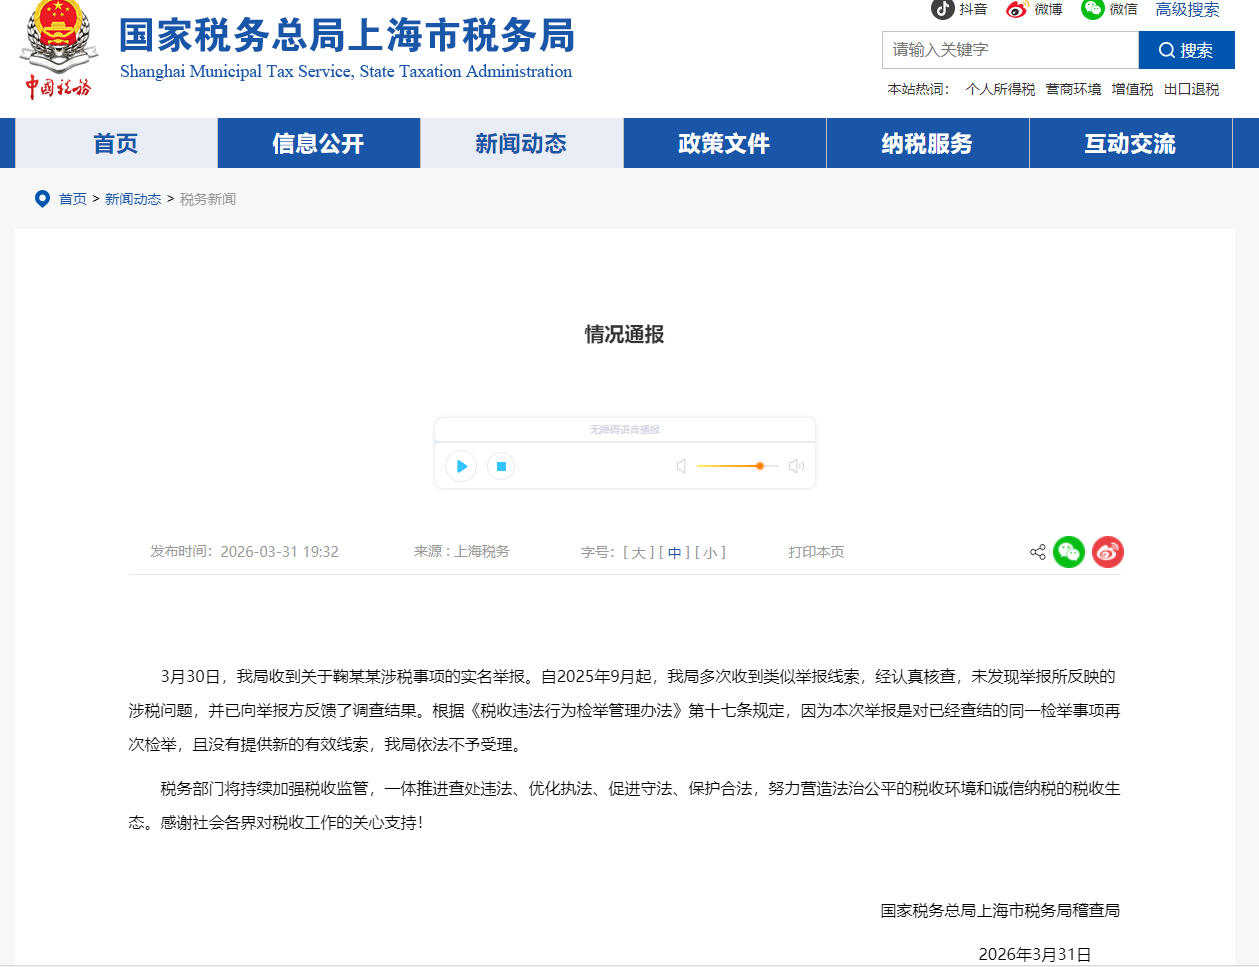
Task: Mute the audio player volume icon
Action: 681,466
